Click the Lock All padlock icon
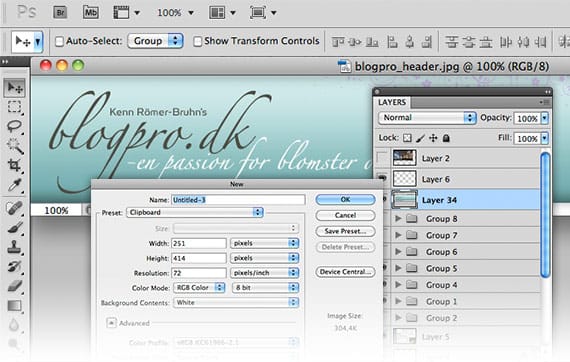 click(x=446, y=138)
